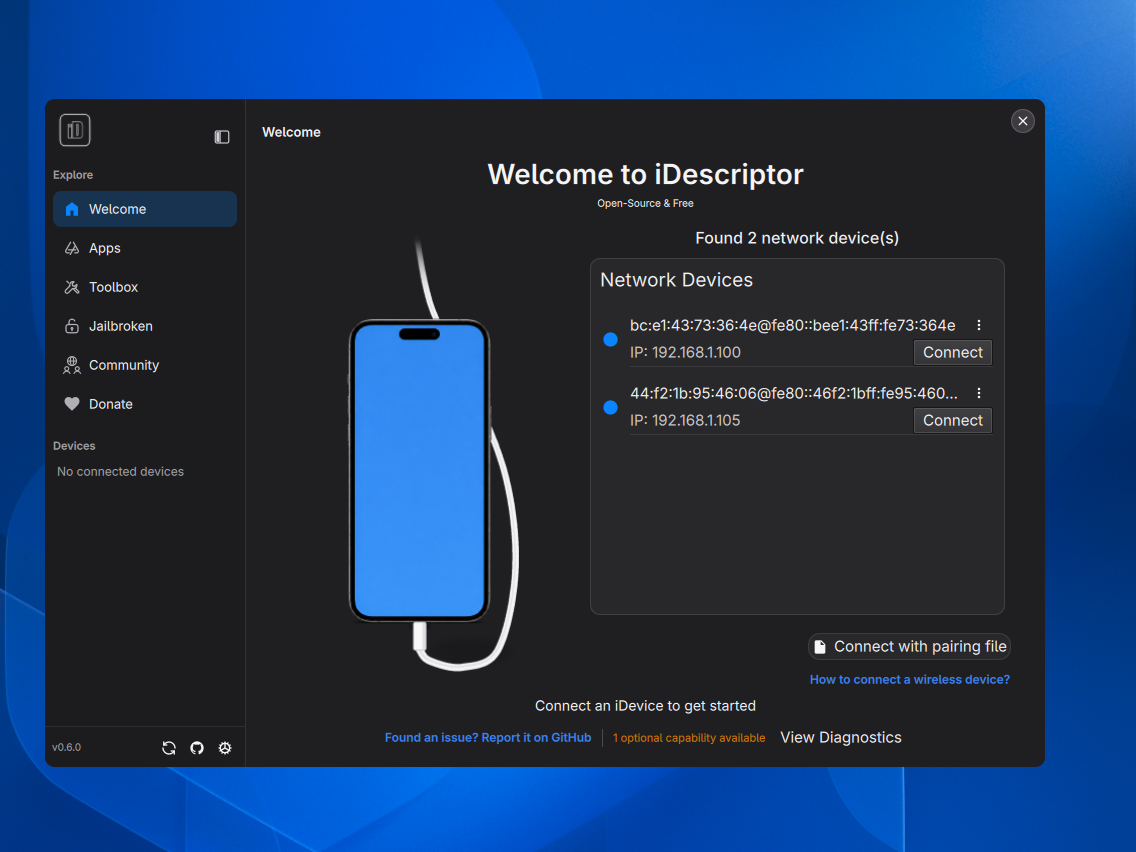The image size is (1136, 852).
Task: Click the Network Devices heading
Action: [677, 280]
